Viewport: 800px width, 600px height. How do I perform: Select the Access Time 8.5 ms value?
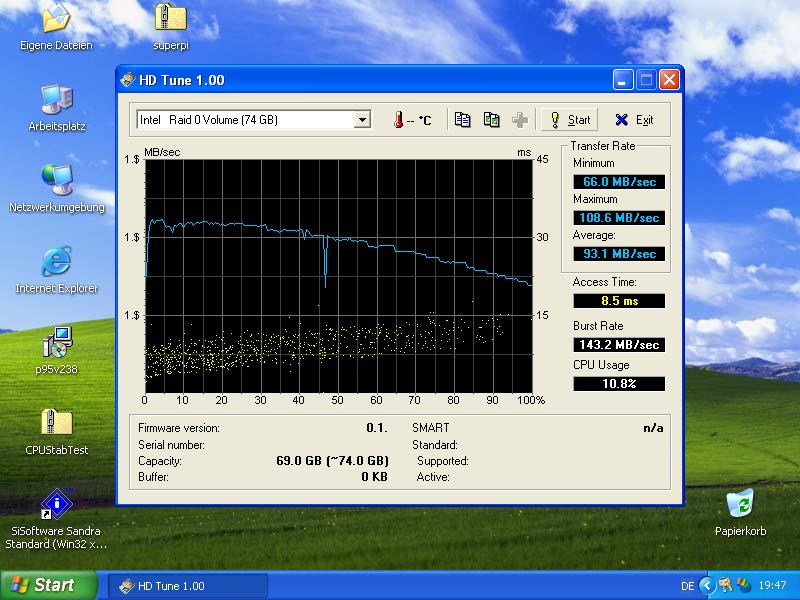[619, 301]
